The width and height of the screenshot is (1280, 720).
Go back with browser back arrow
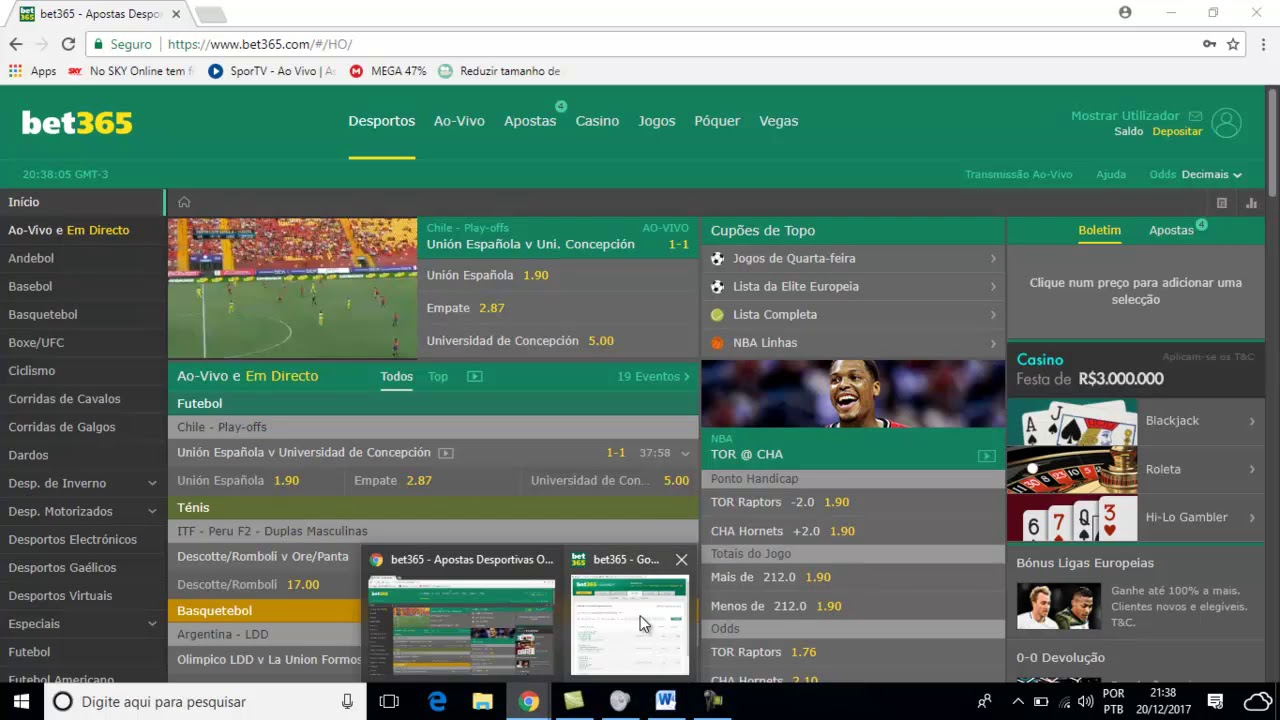click(x=16, y=44)
